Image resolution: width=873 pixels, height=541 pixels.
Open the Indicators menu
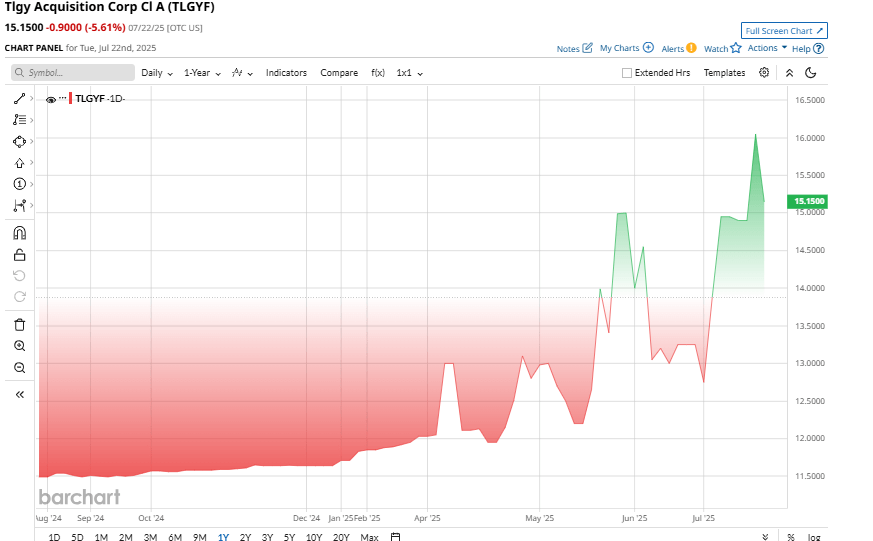pyautogui.click(x=286, y=73)
